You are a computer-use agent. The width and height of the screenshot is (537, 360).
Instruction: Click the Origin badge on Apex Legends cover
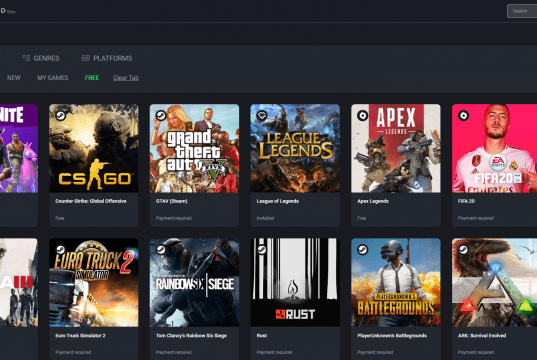(x=362, y=115)
